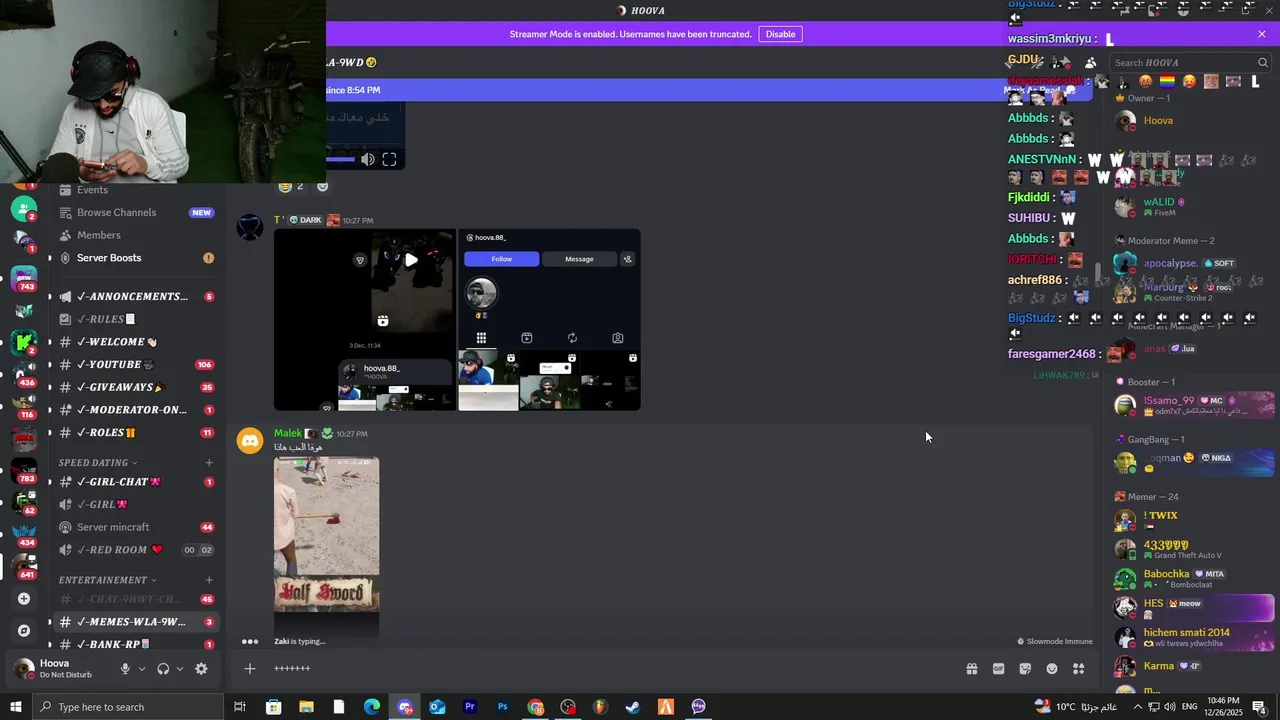Add a server using the plus icon
1280x720 pixels.
click(24, 599)
